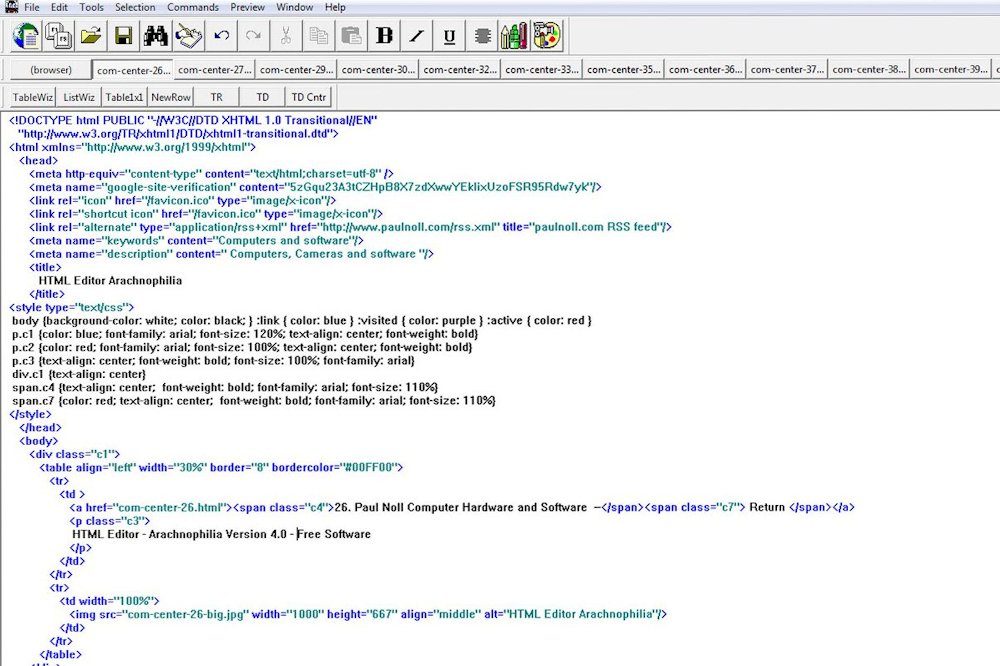Viewport: 1000px width, 666px height.
Task: Click the table align="left" tag line
Action: point(221,468)
